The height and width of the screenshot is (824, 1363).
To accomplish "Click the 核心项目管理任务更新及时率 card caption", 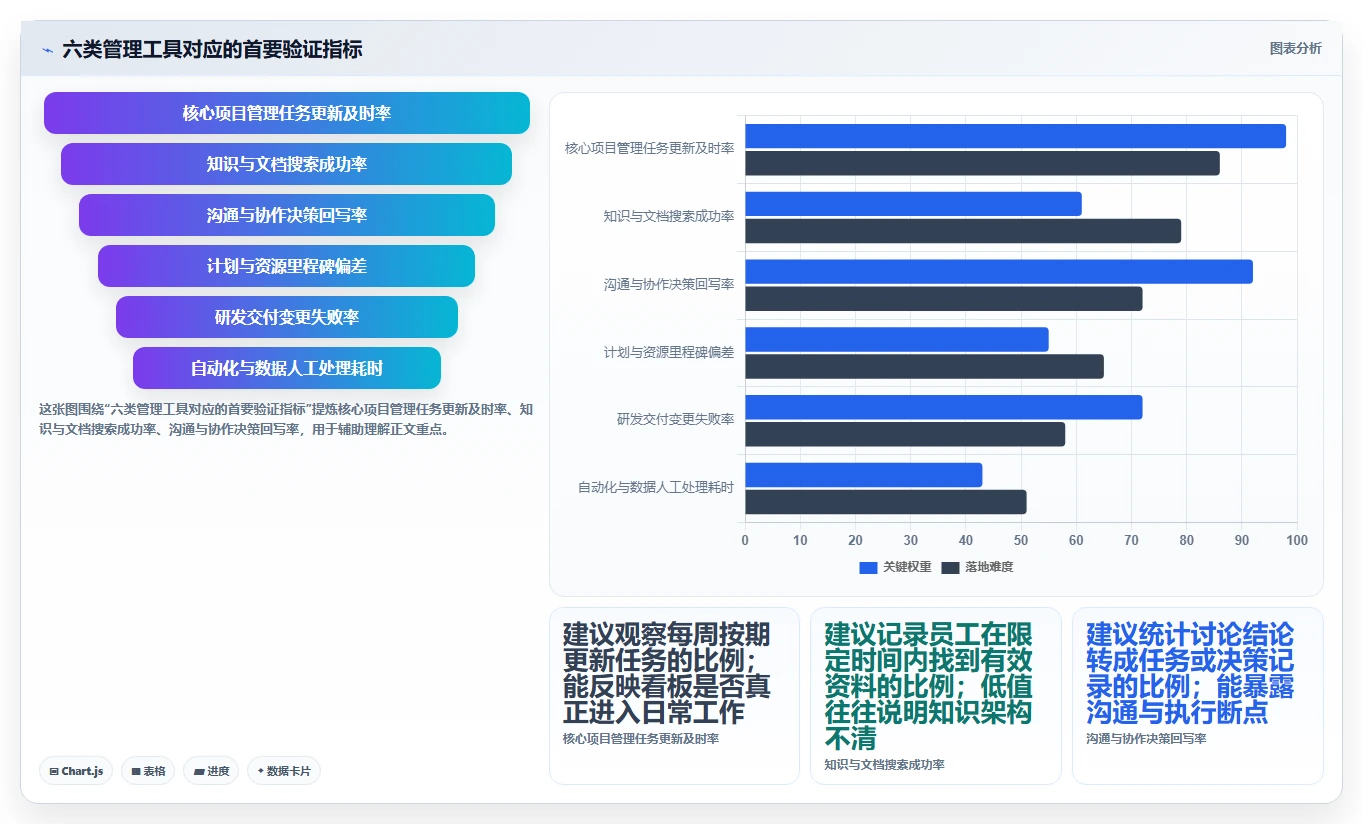I will click(x=641, y=739).
